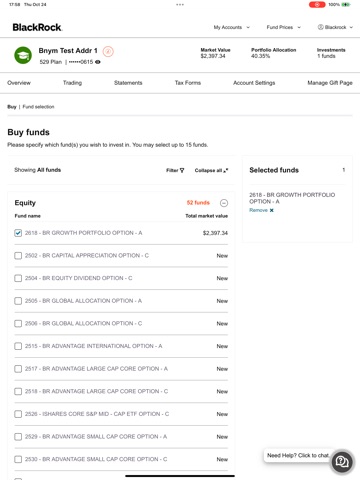This screenshot has width=360, height=480.
Task: Click the BlackRock logo
Action: click(x=37, y=27)
